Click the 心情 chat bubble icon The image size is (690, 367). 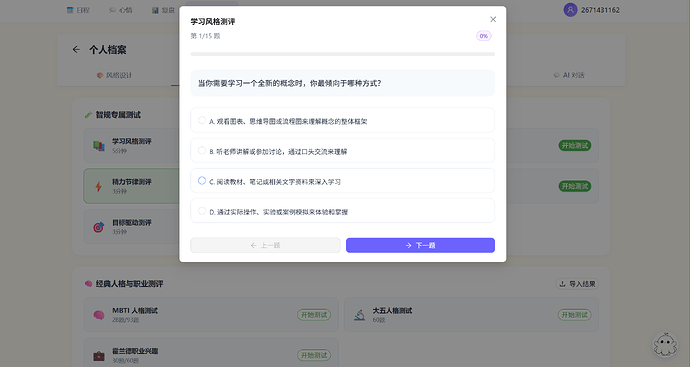click(x=113, y=10)
